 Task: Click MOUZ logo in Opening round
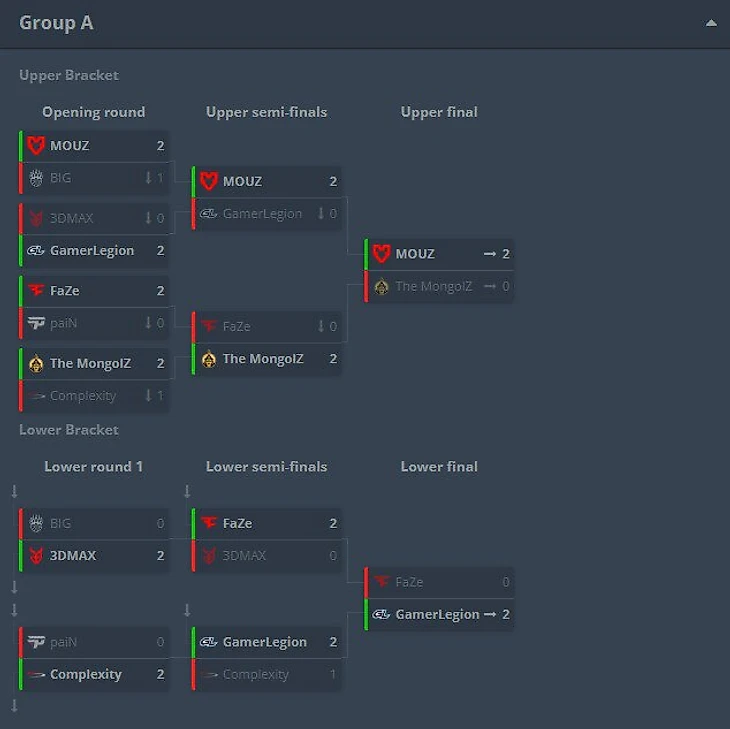point(36,145)
